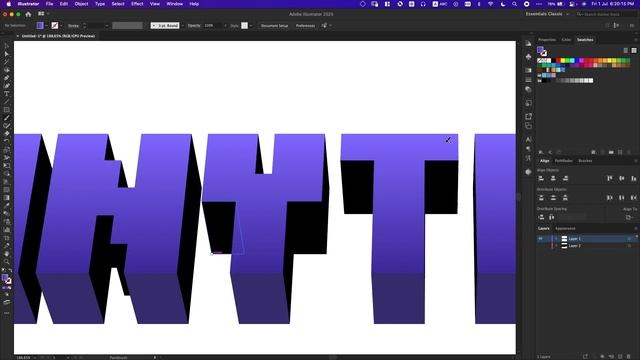This screenshot has height=360, width=640.
Task: Close the Untitled-1 document tab
Action: [x=18, y=36]
